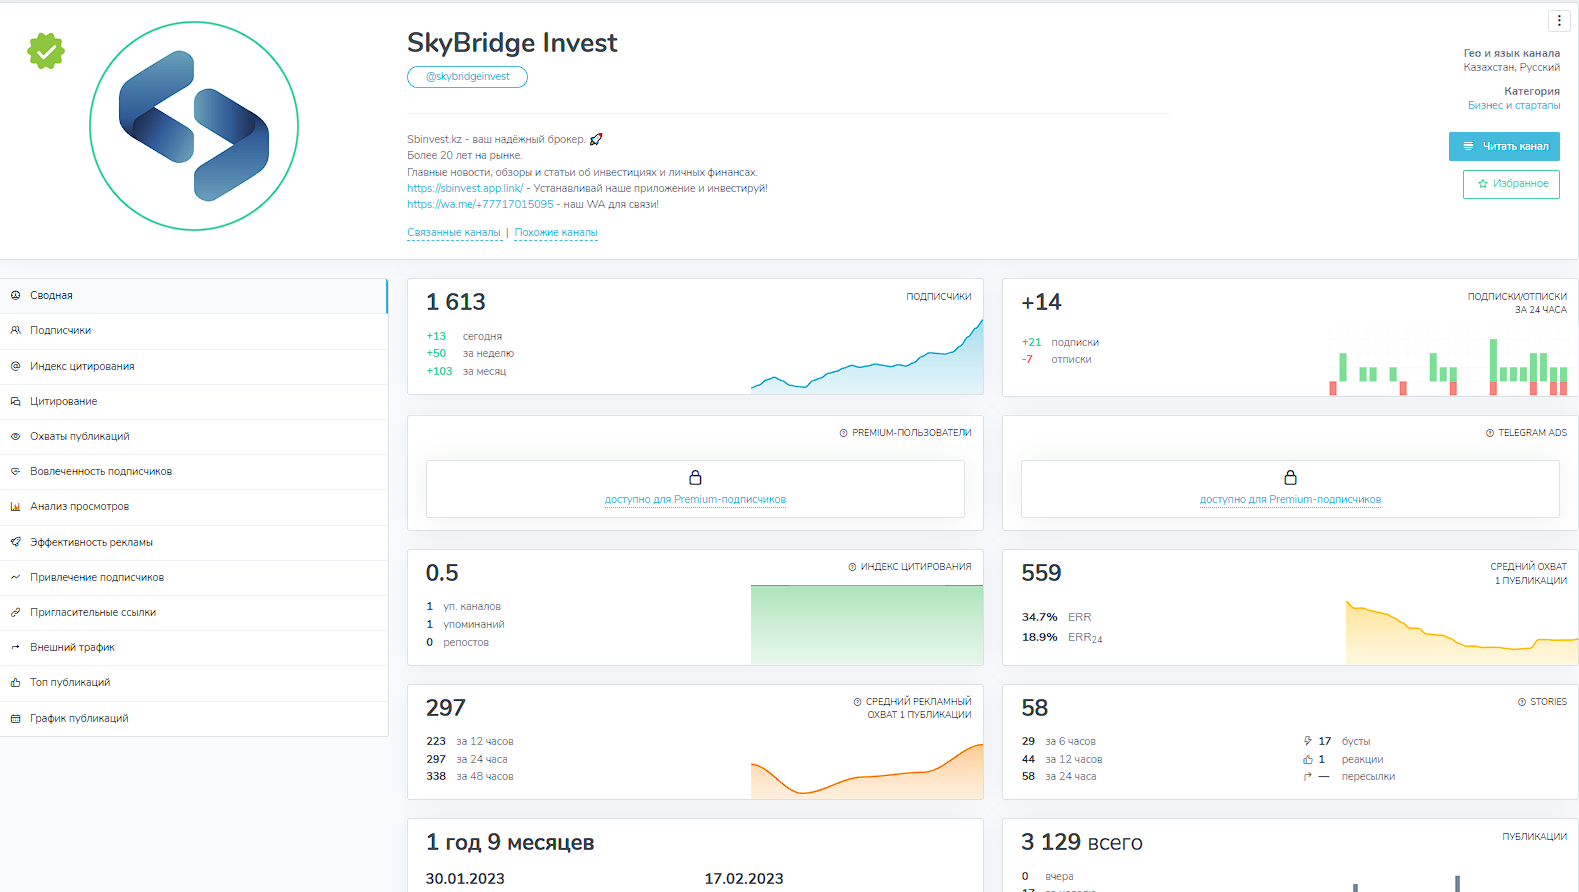This screenshot has width=1579, height=892.
Task: Open the Подписчики sidebar section
Action: 193,331
